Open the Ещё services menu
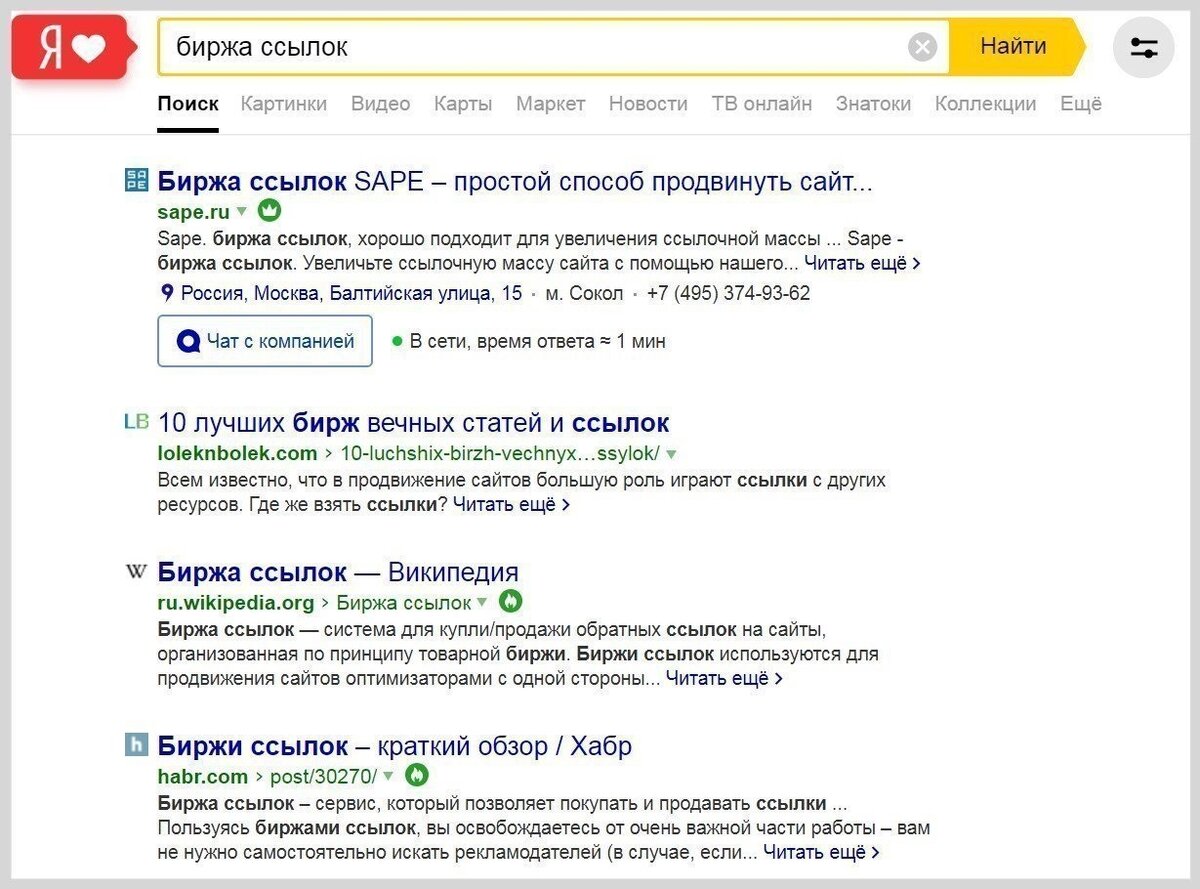 (1081, 103)
